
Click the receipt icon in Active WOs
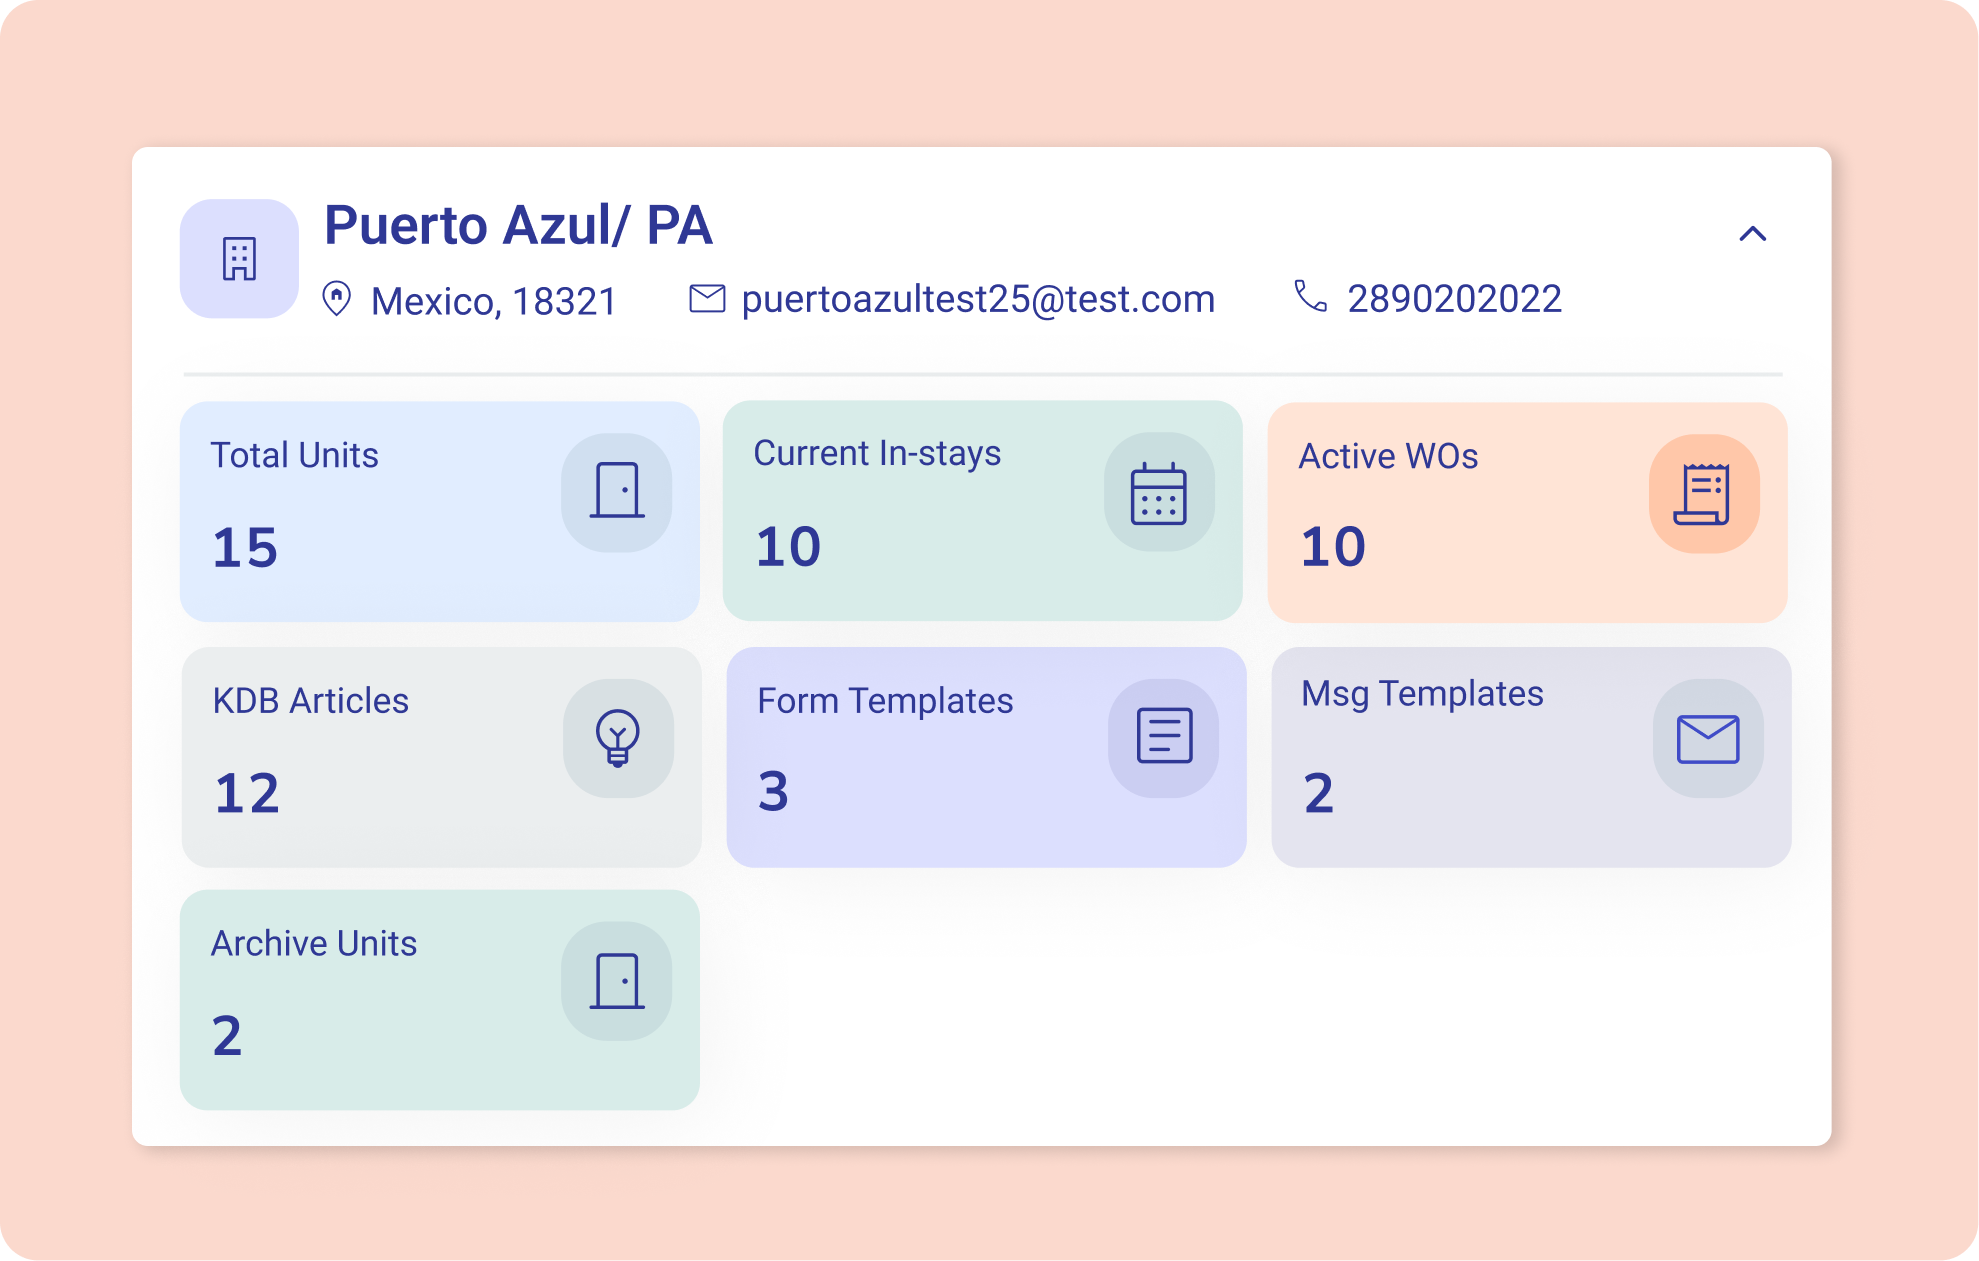coord(1703,493)
